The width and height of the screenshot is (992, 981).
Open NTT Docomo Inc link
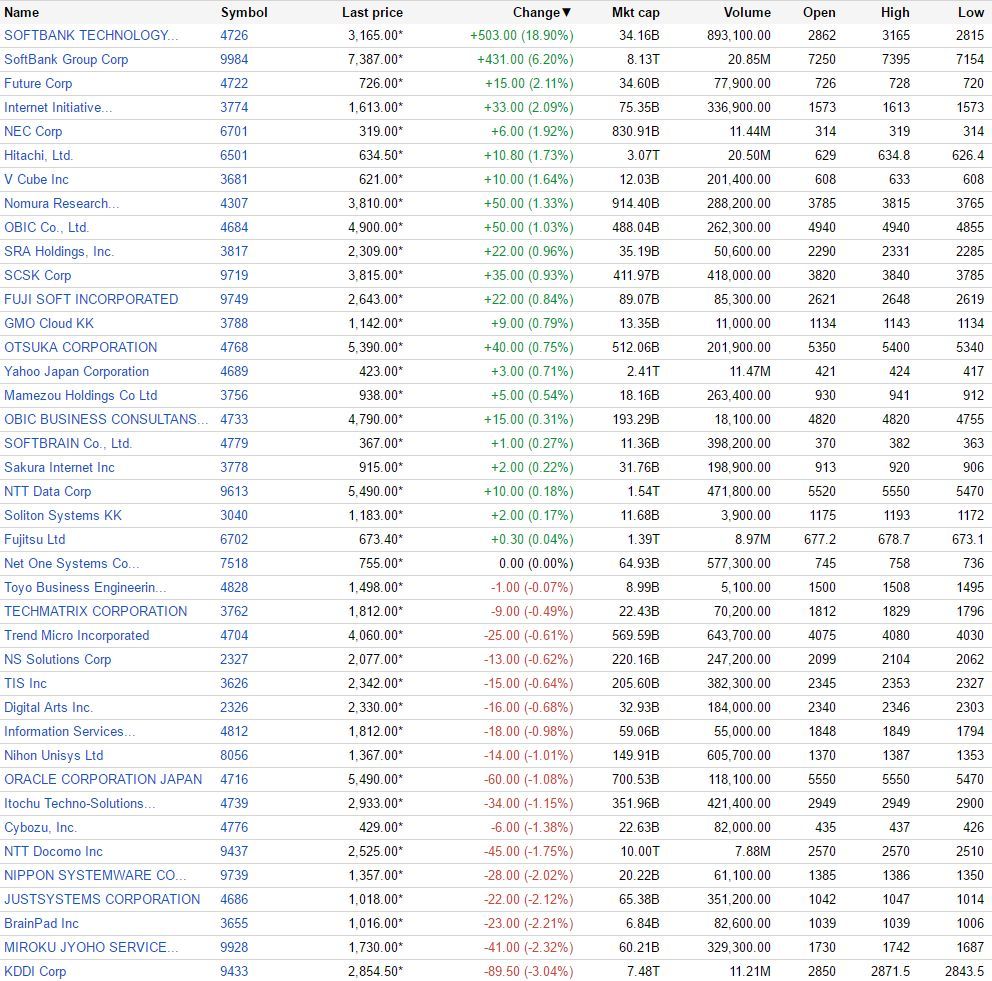53,852
